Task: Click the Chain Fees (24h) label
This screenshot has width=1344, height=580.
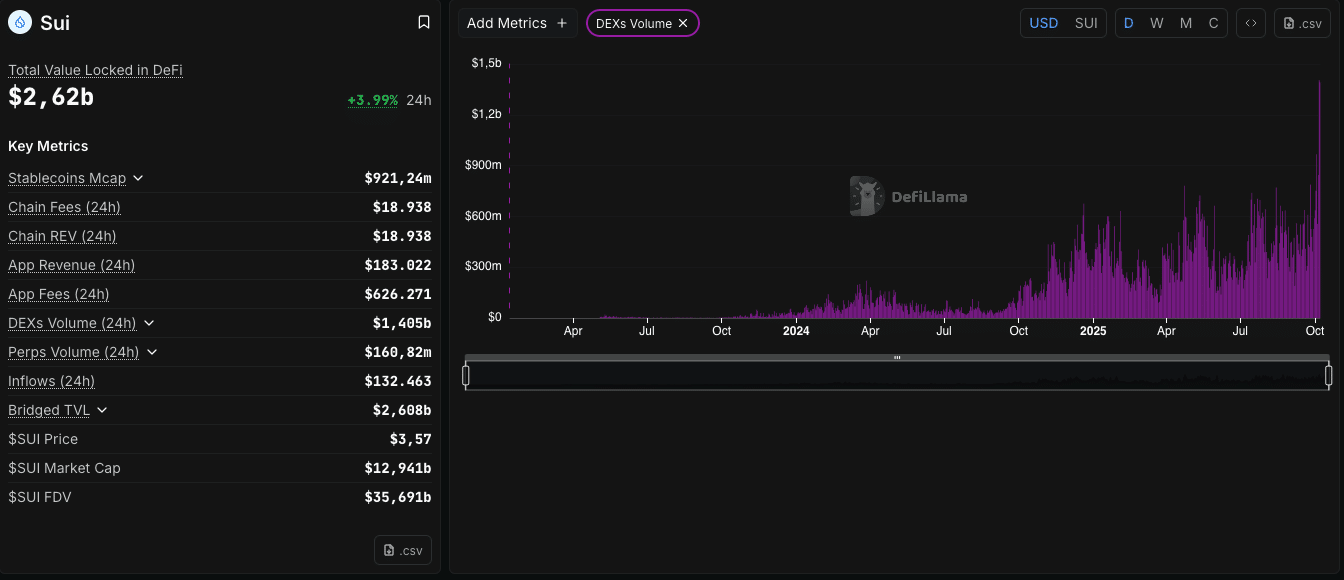Action: (64, 207)
